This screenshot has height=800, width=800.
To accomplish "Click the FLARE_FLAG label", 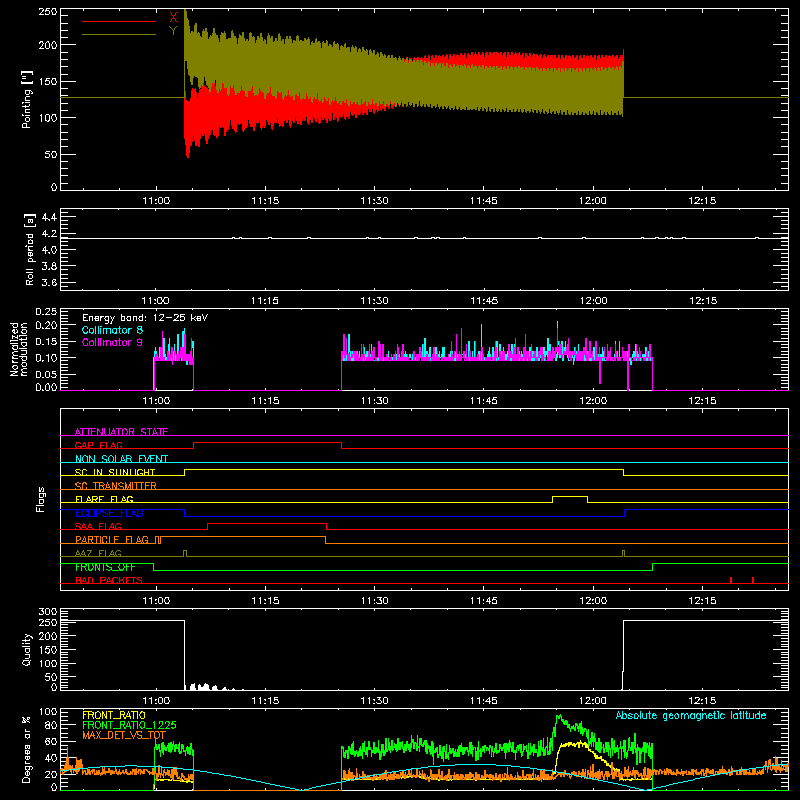I will (104, 499).
